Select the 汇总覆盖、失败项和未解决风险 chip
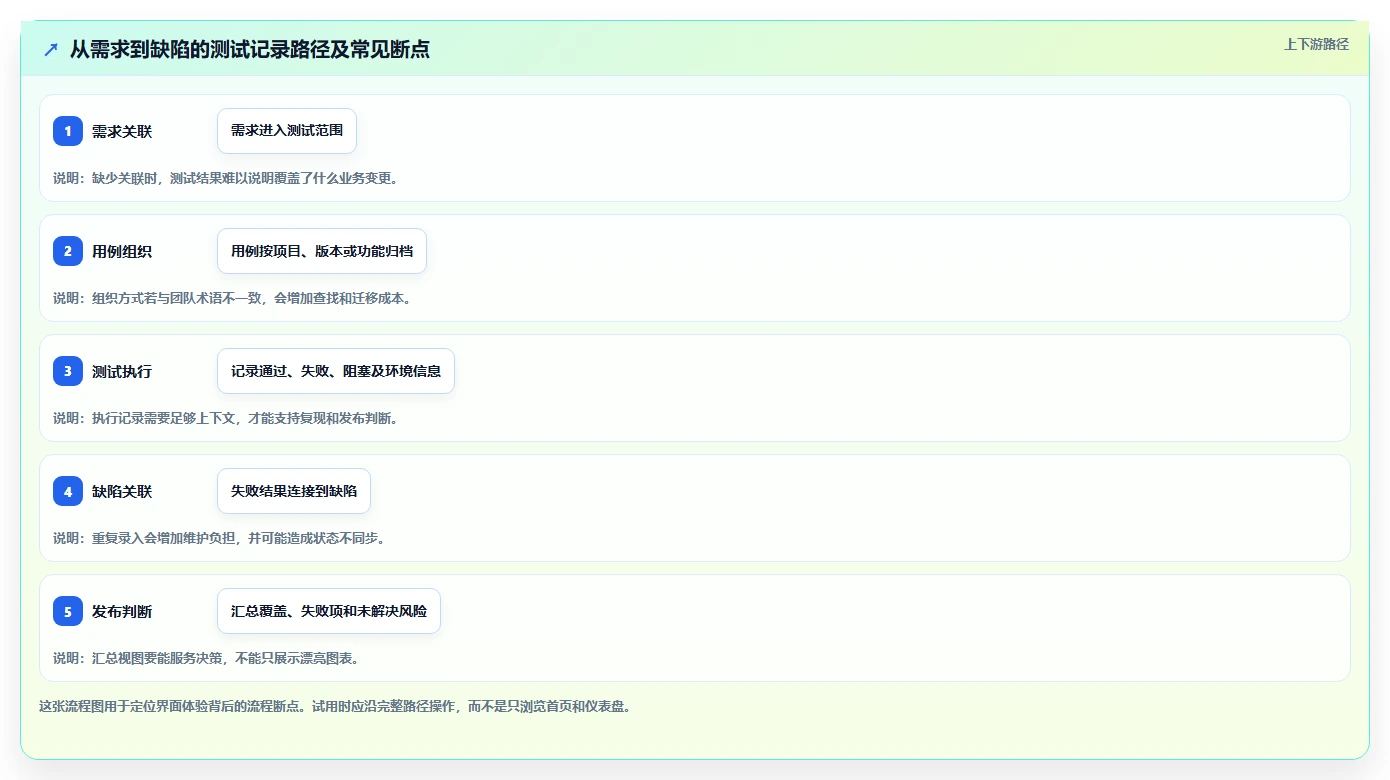The width and height of the screenshot is (1390, 780). 329,611
